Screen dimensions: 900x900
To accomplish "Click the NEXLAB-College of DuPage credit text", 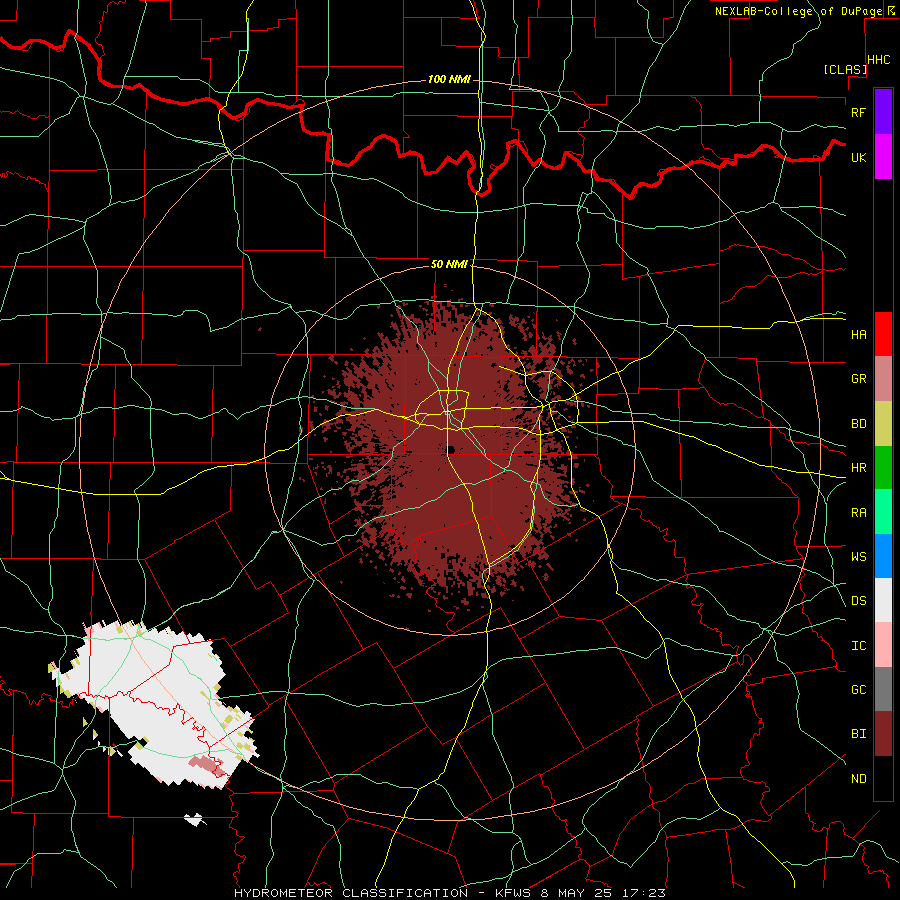I will click(x=798, y=11).
